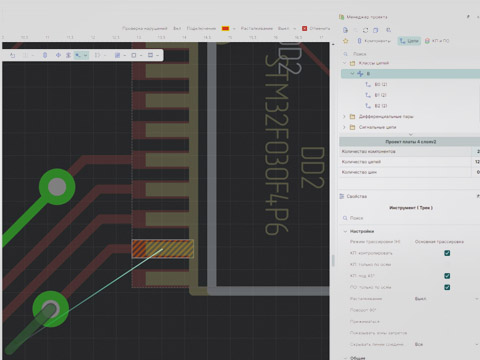Uncheck the КП контролировать checkbox
This screenshot has width=480, height=360.
coord(447,253)
